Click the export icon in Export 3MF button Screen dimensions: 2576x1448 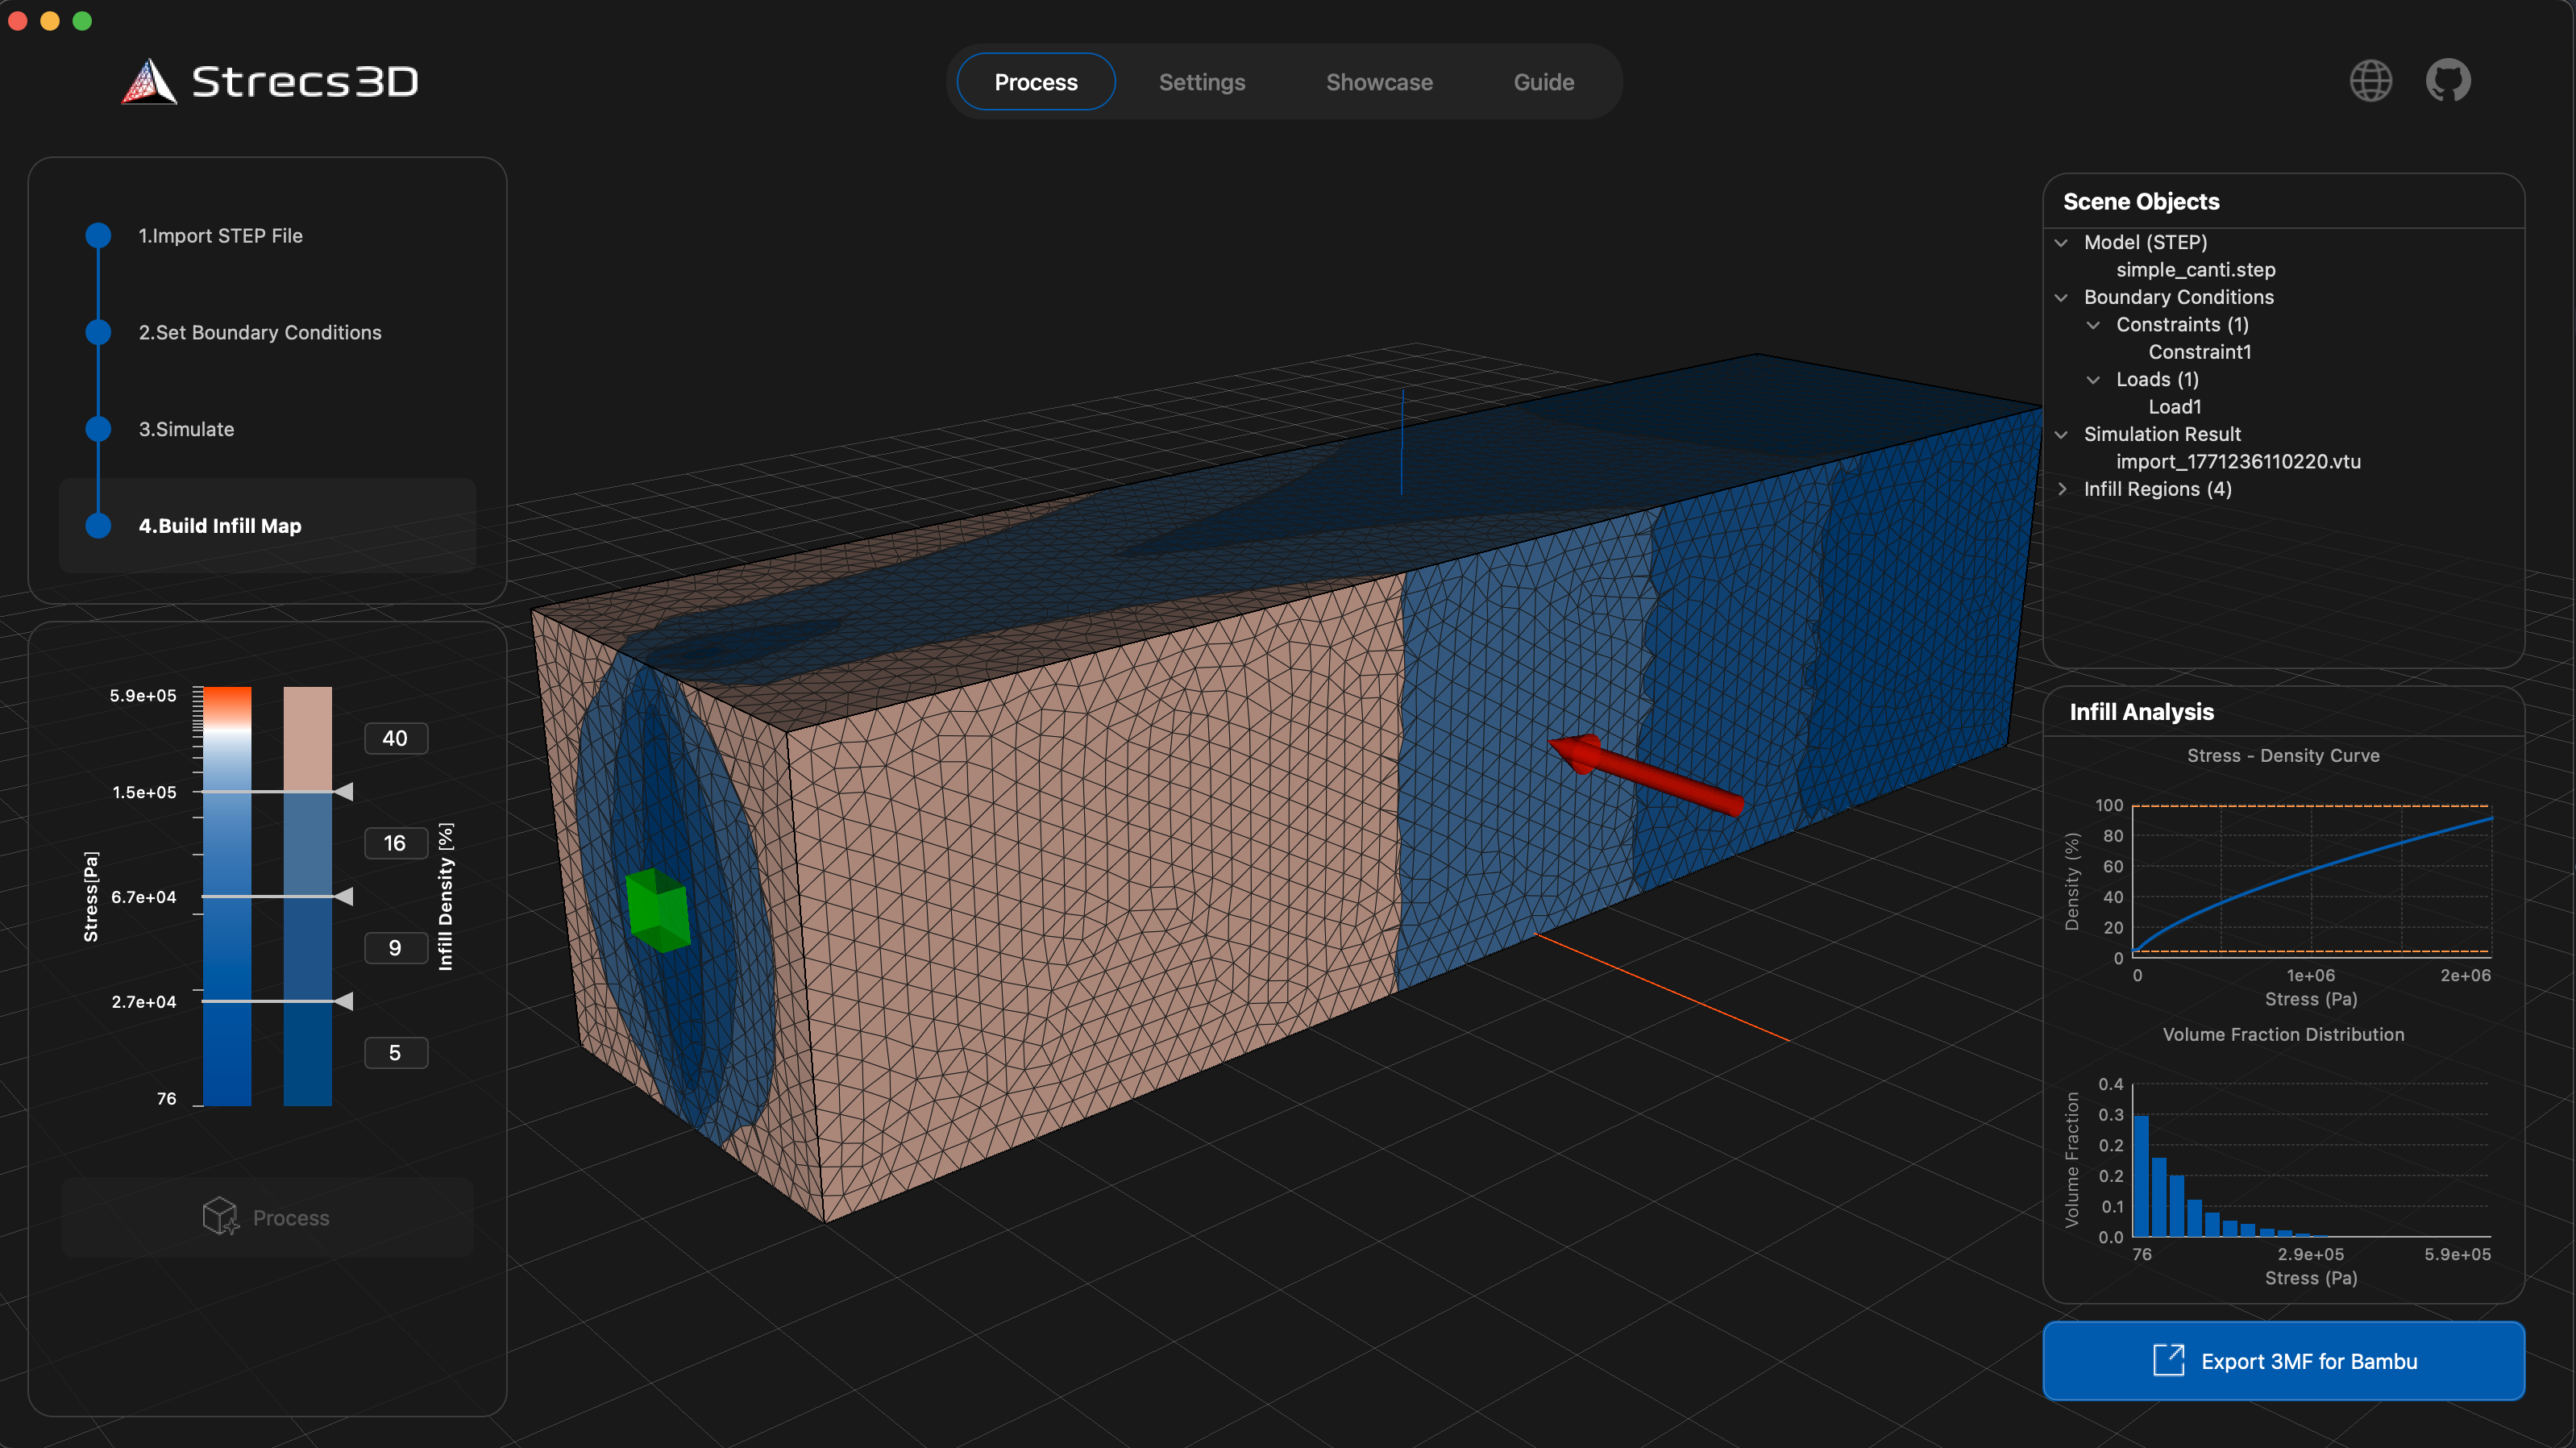[2168, 1360]
